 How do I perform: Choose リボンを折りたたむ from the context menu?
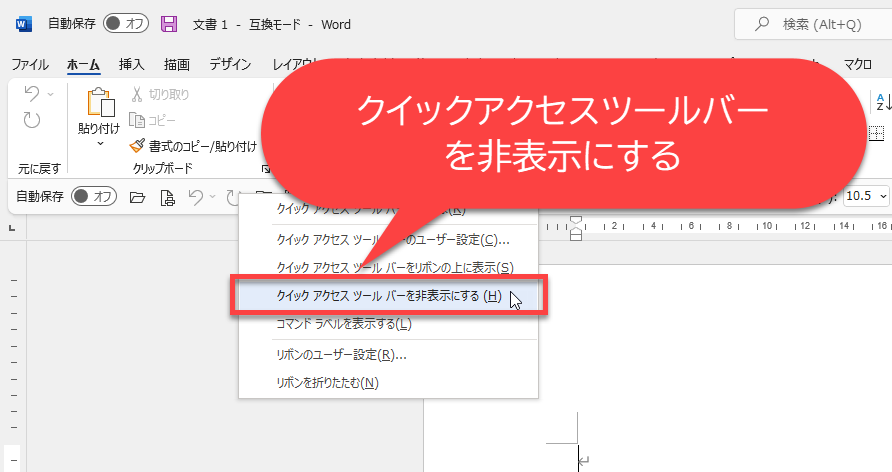coord(327,382)
